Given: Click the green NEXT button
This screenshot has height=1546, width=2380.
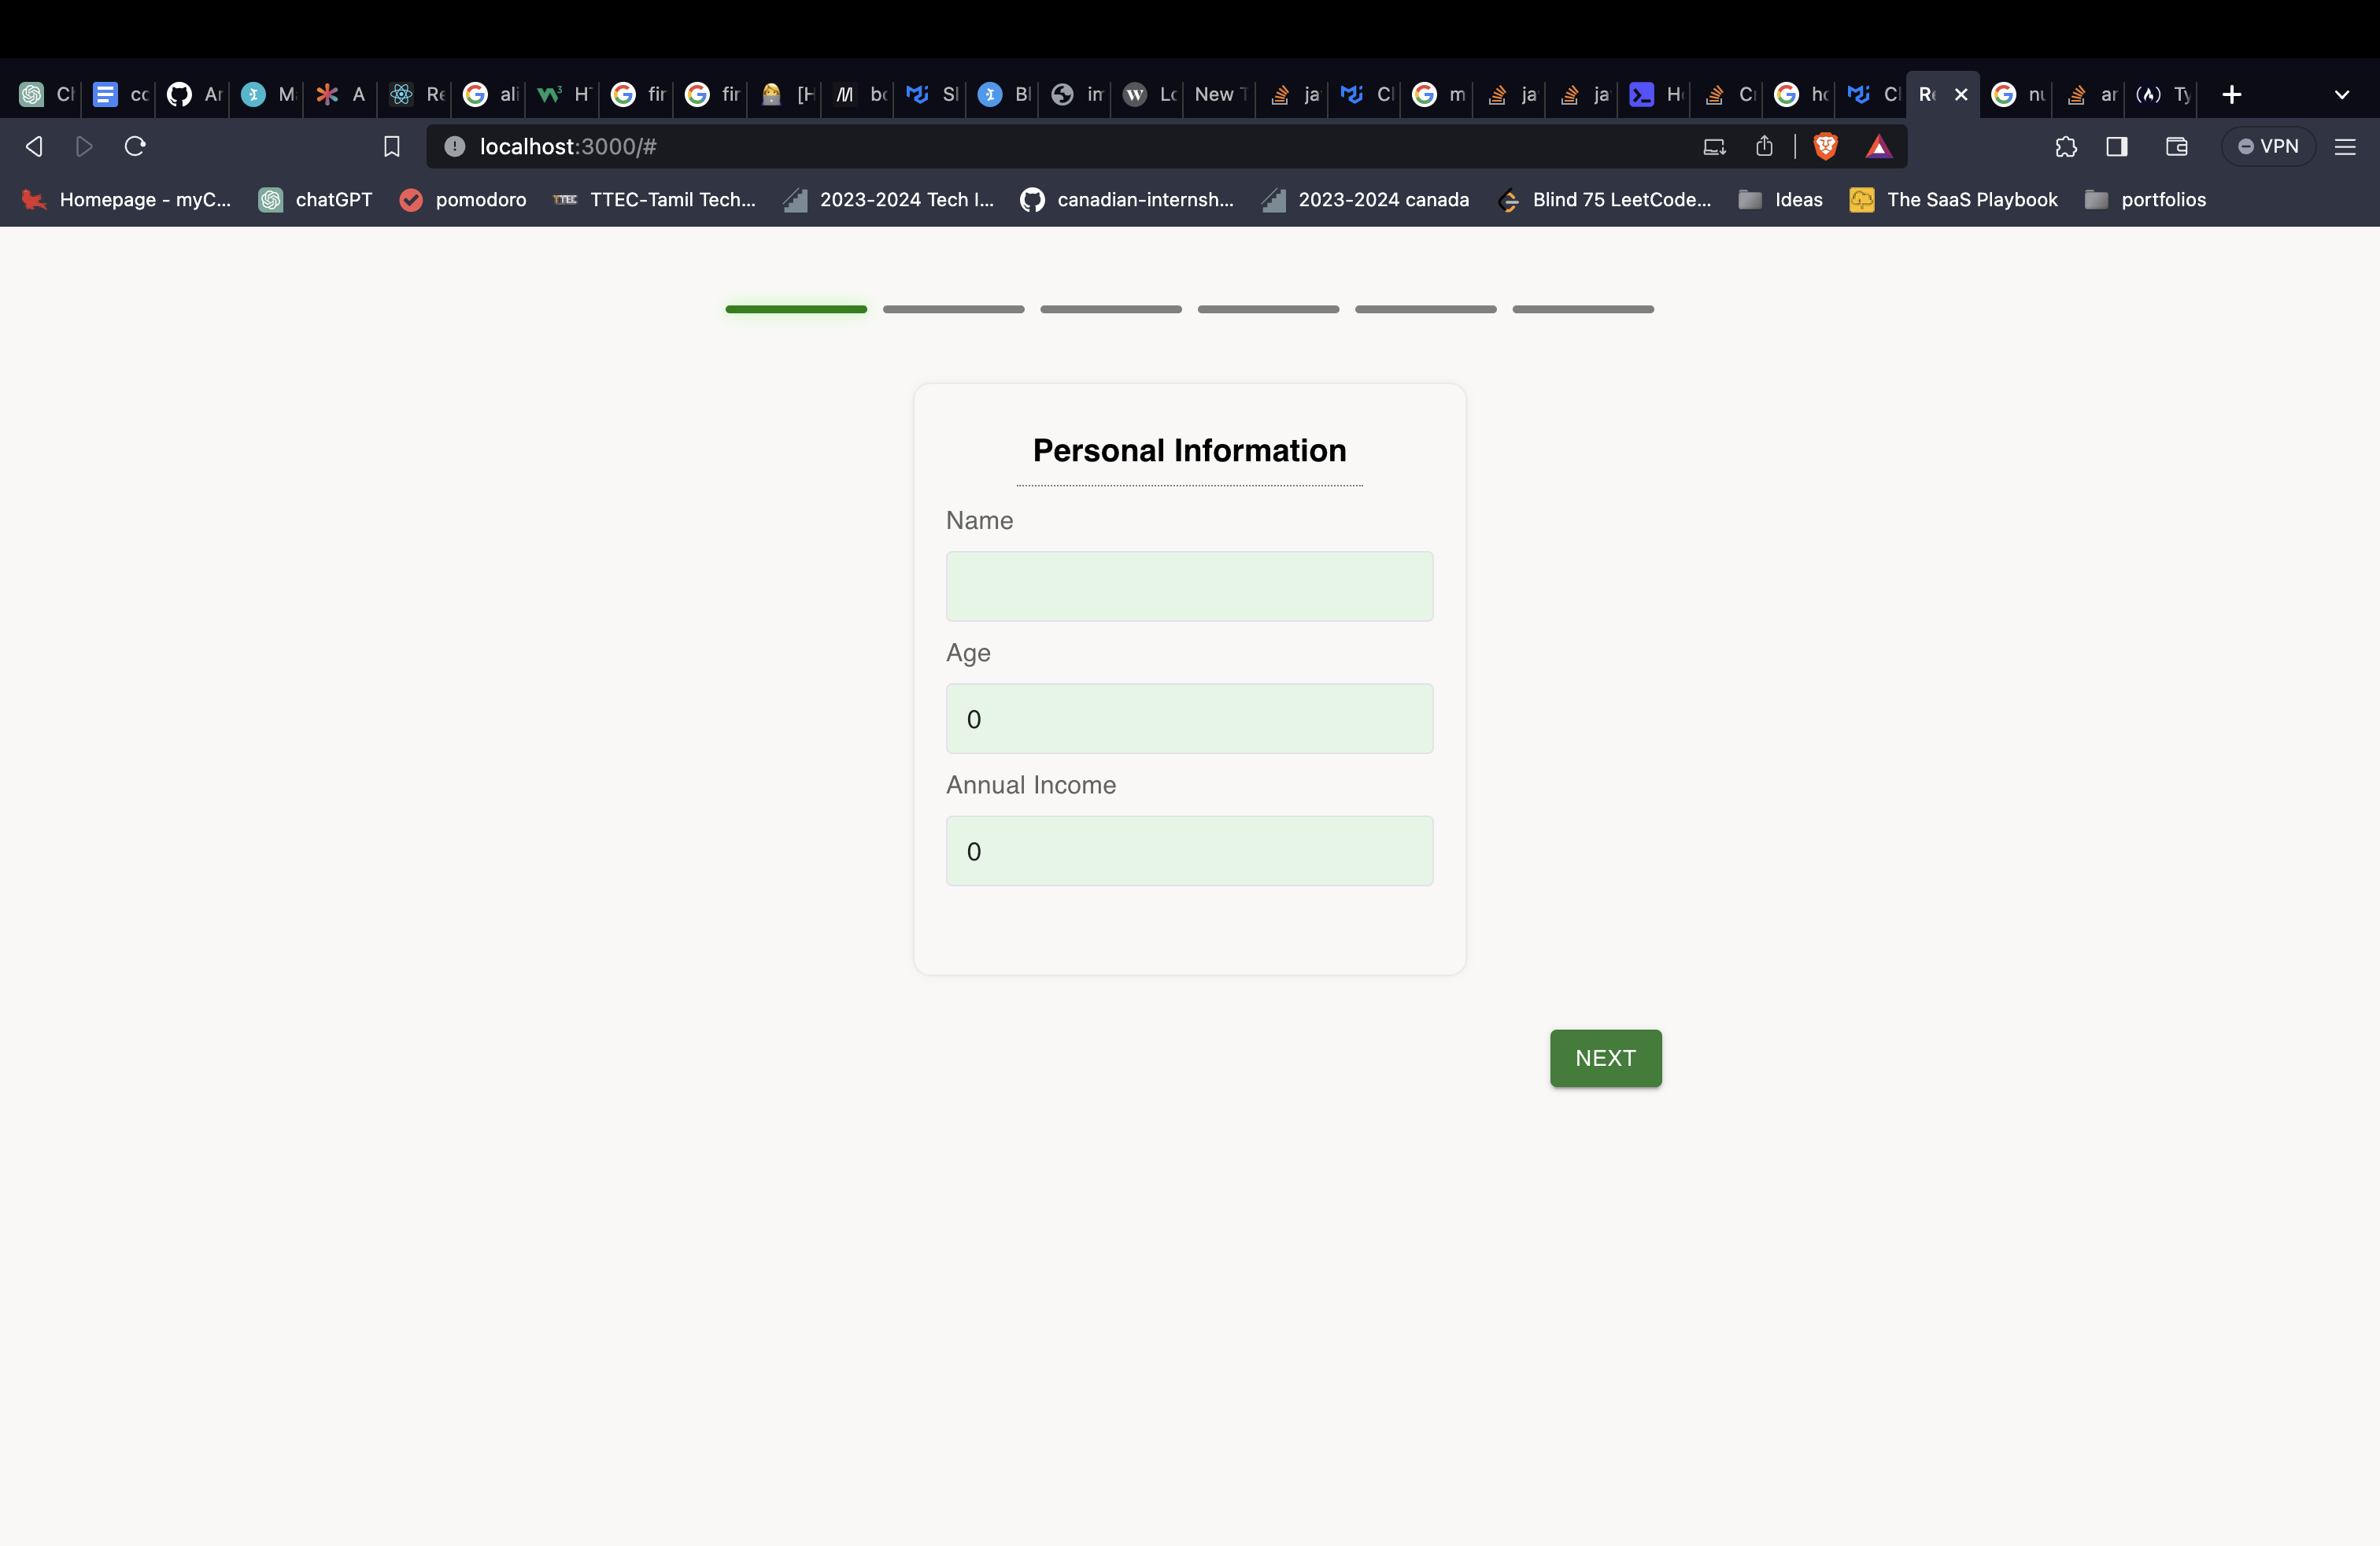Looking at the screenshot, I should point(1605,1058).
